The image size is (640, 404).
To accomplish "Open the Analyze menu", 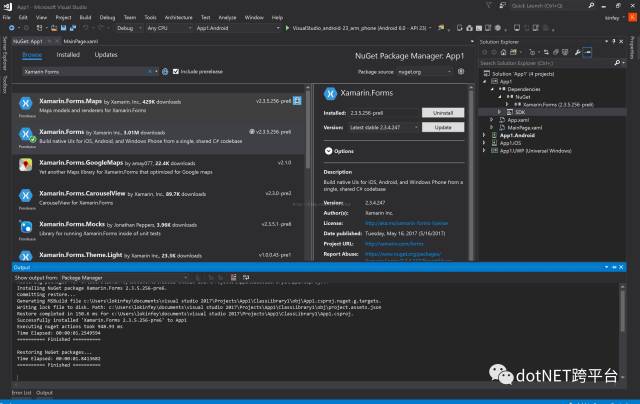I will point(227,18).
